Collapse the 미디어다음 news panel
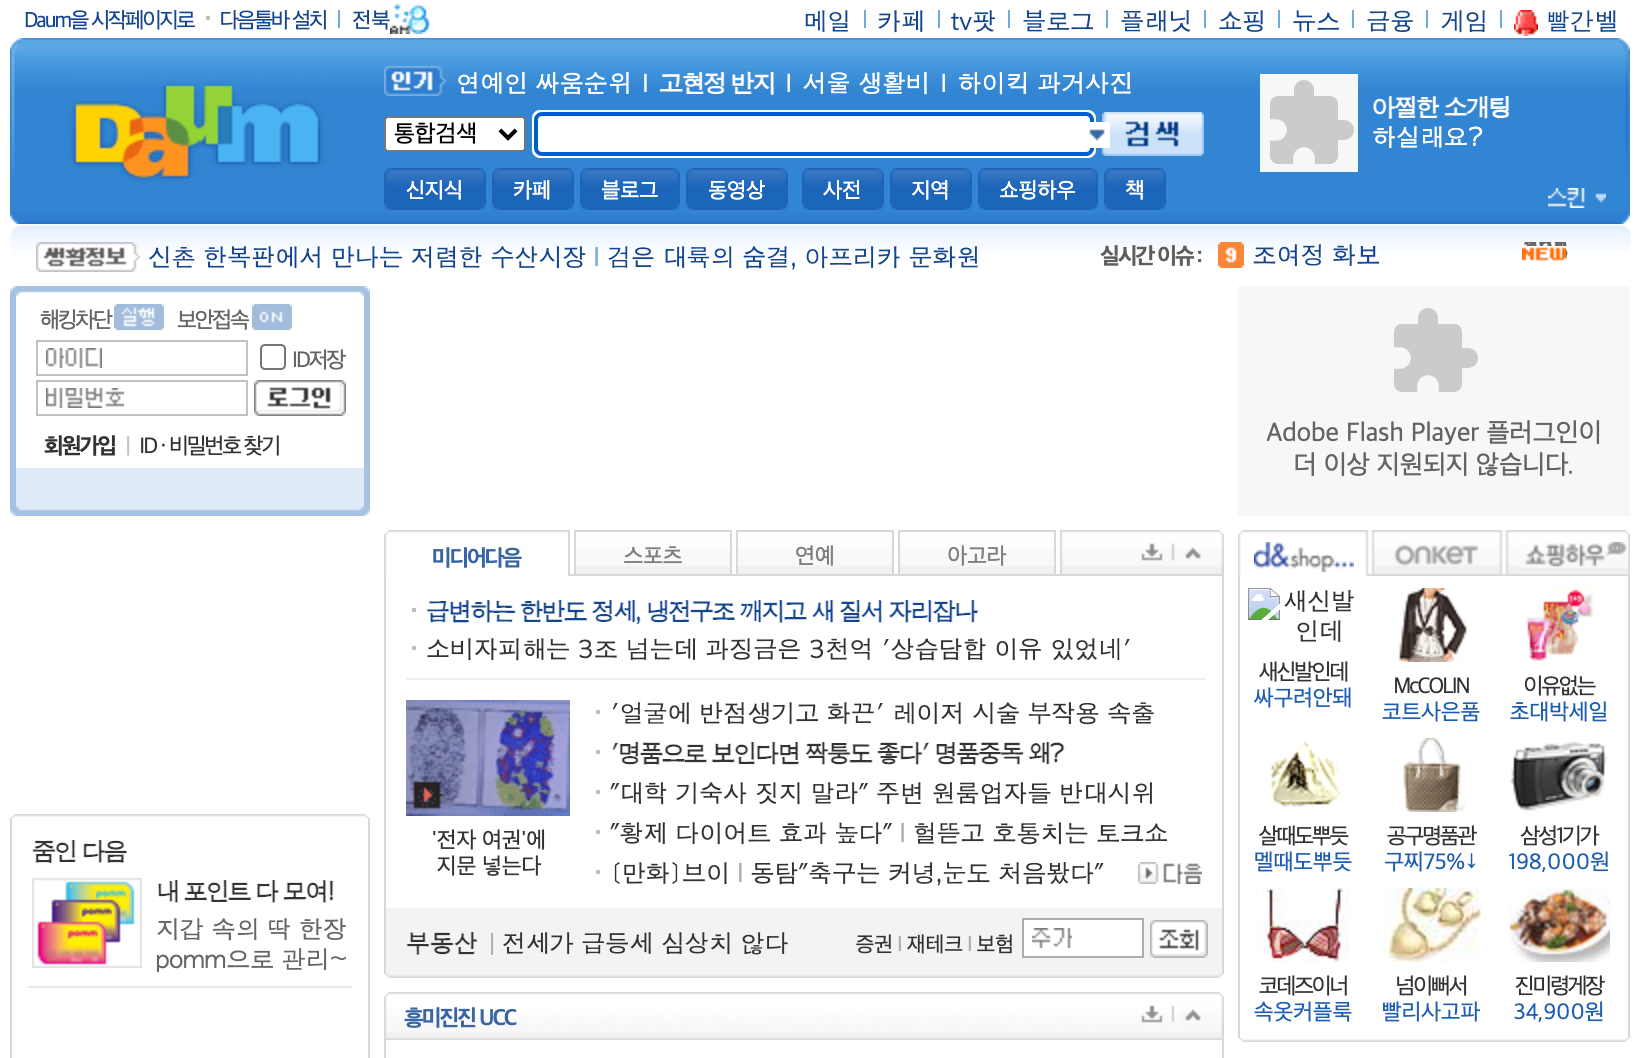 click(1193, 553)
